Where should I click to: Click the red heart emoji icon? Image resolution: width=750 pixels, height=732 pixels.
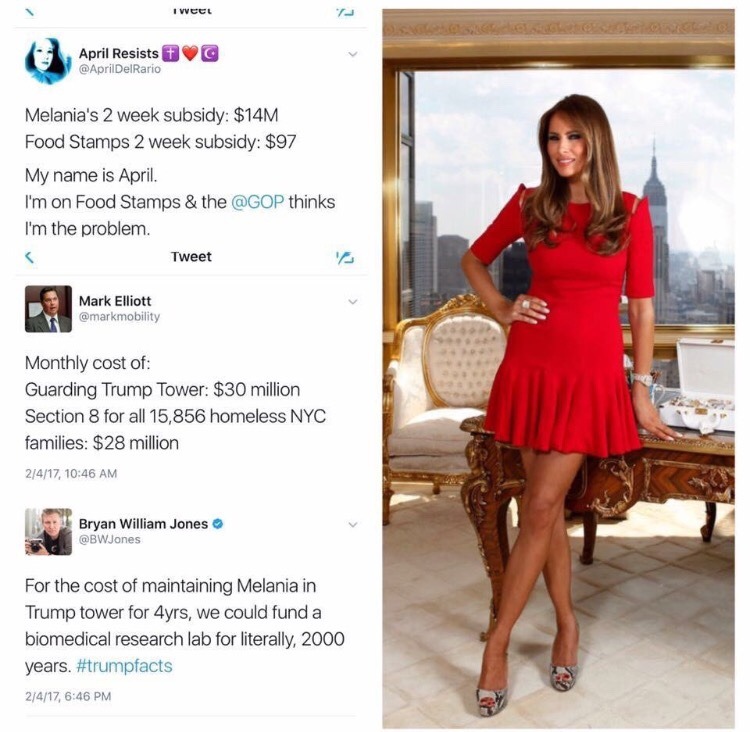190,54
